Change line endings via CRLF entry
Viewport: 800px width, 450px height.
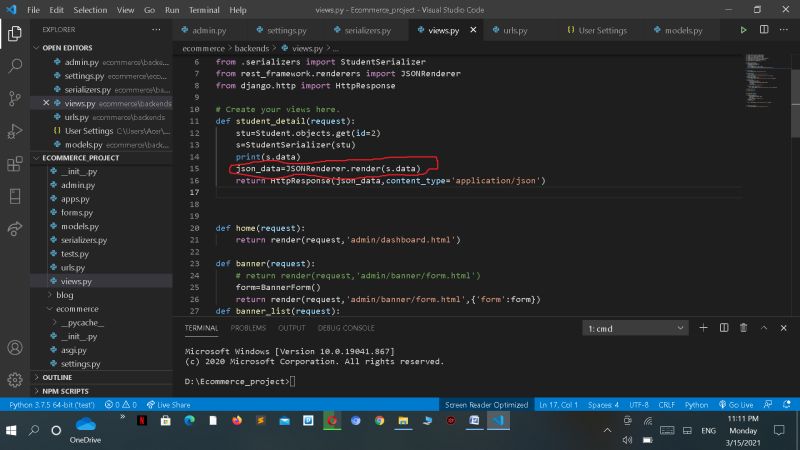pyautogui.click(x=666, y=405)
